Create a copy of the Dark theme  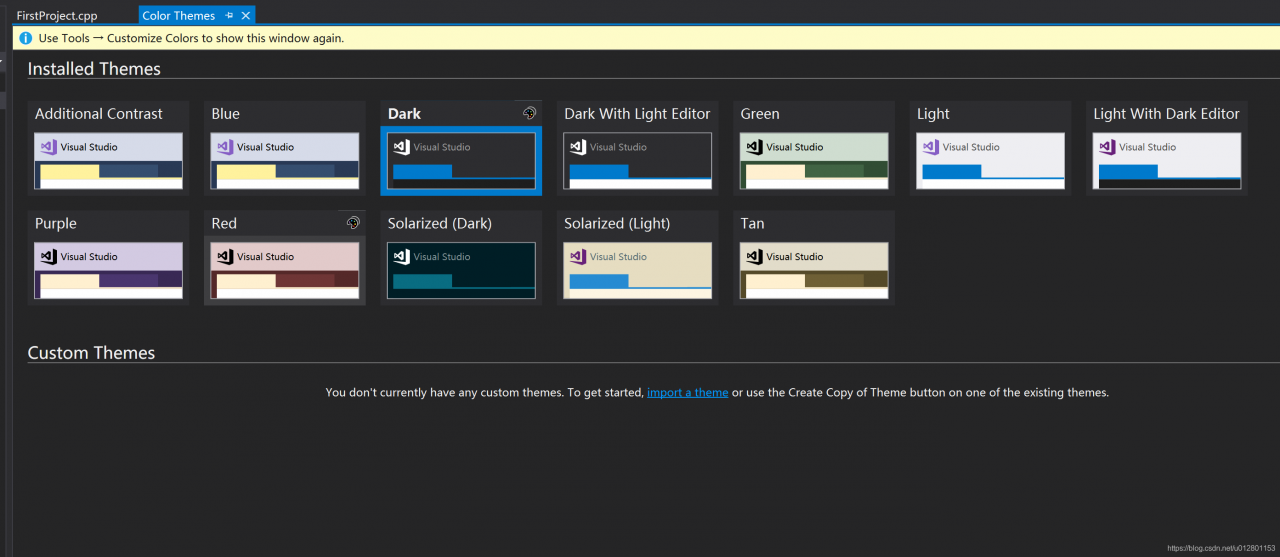529,113
